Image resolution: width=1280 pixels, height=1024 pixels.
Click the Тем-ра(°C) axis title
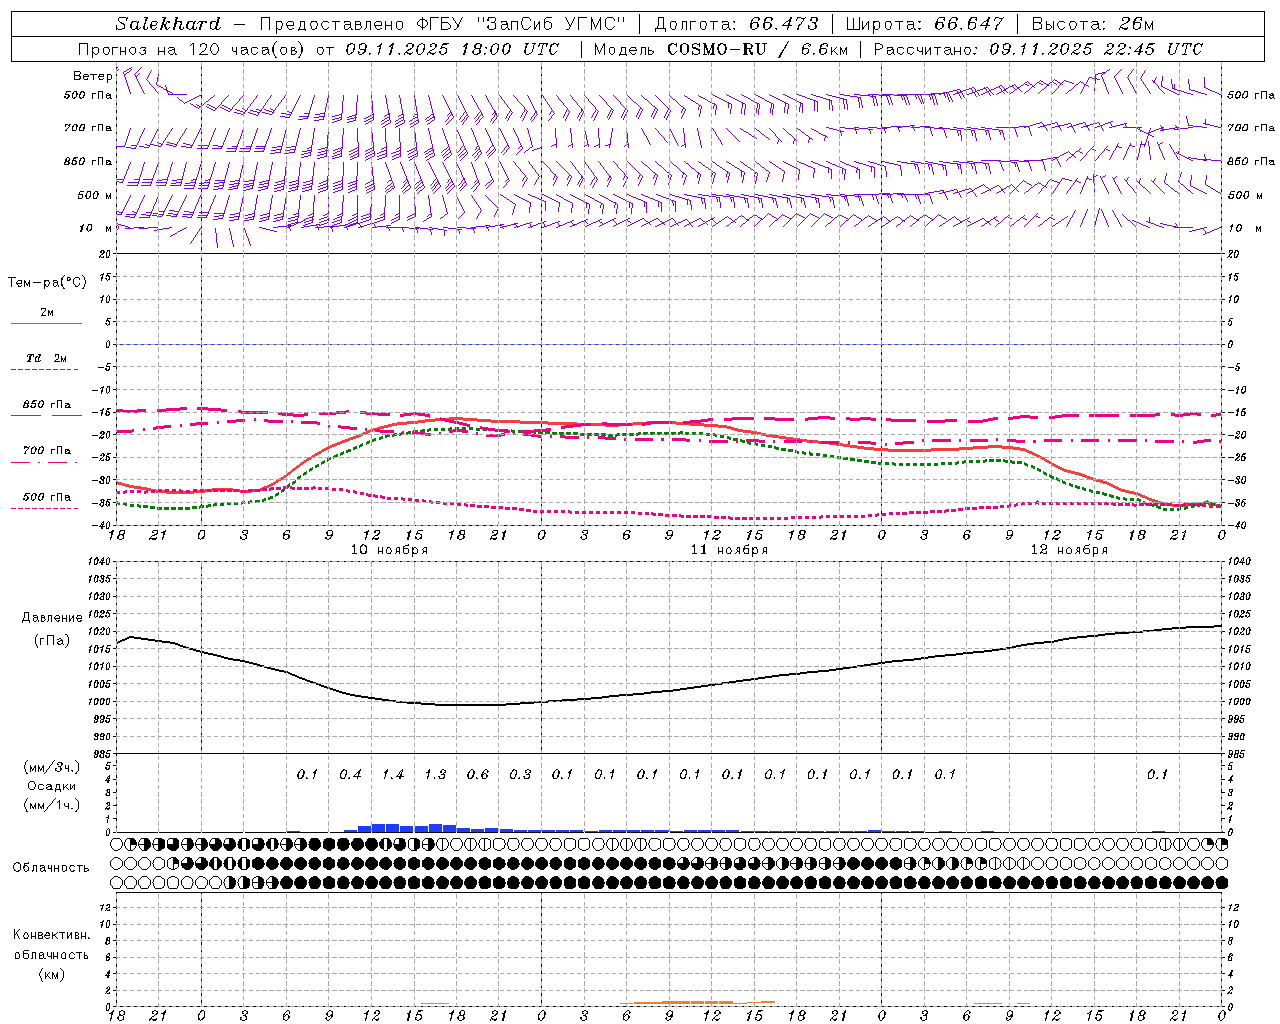tap(47, 283)
